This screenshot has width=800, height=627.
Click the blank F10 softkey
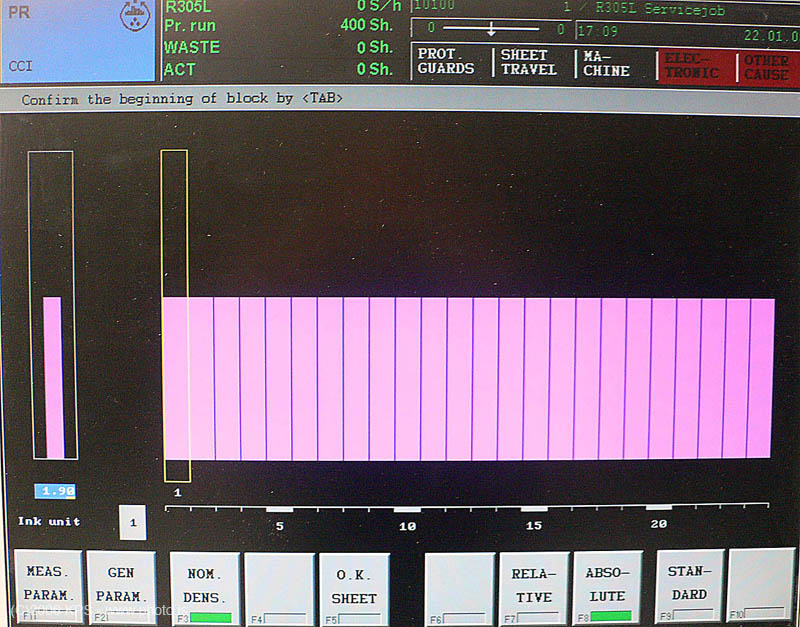[x=761, y=584]
